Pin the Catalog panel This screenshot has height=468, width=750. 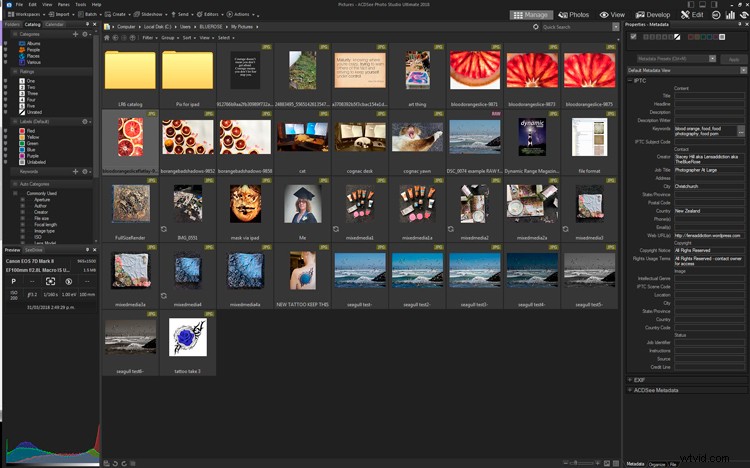pos(87,24)
